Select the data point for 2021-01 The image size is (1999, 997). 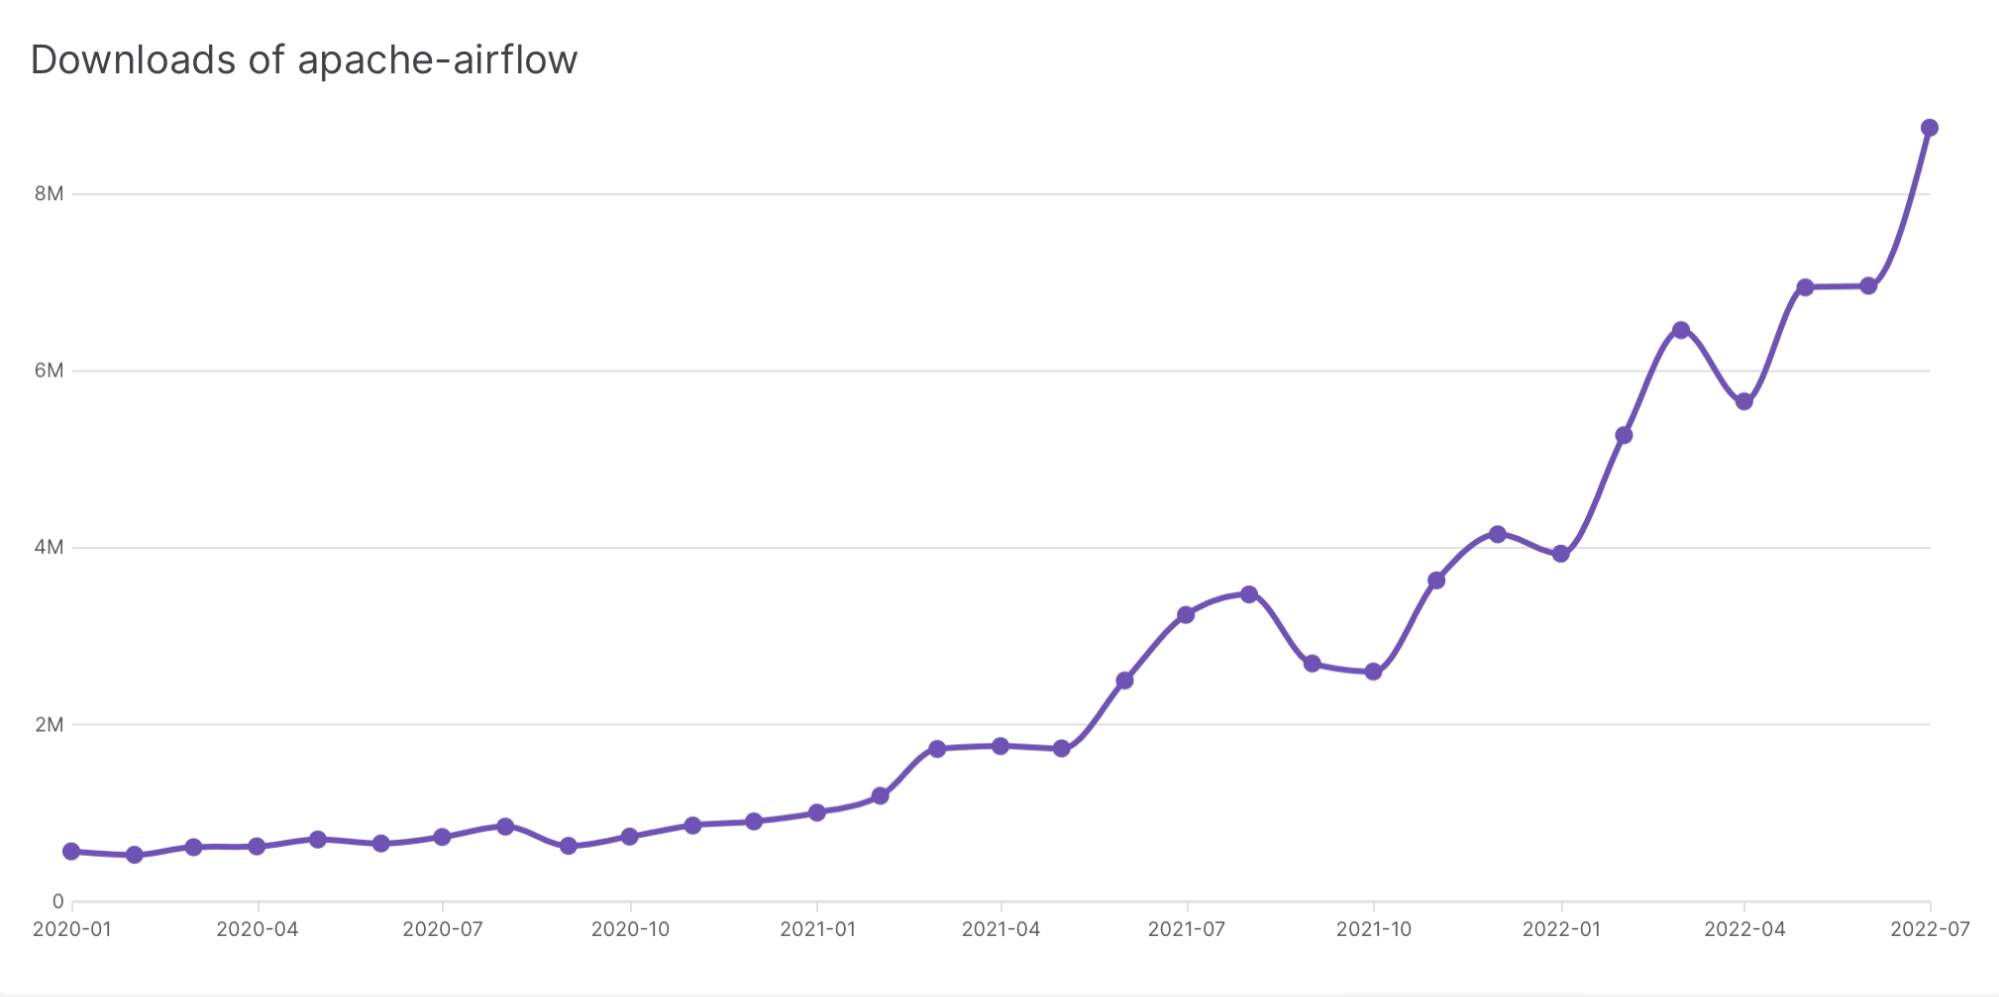point(817,812)
